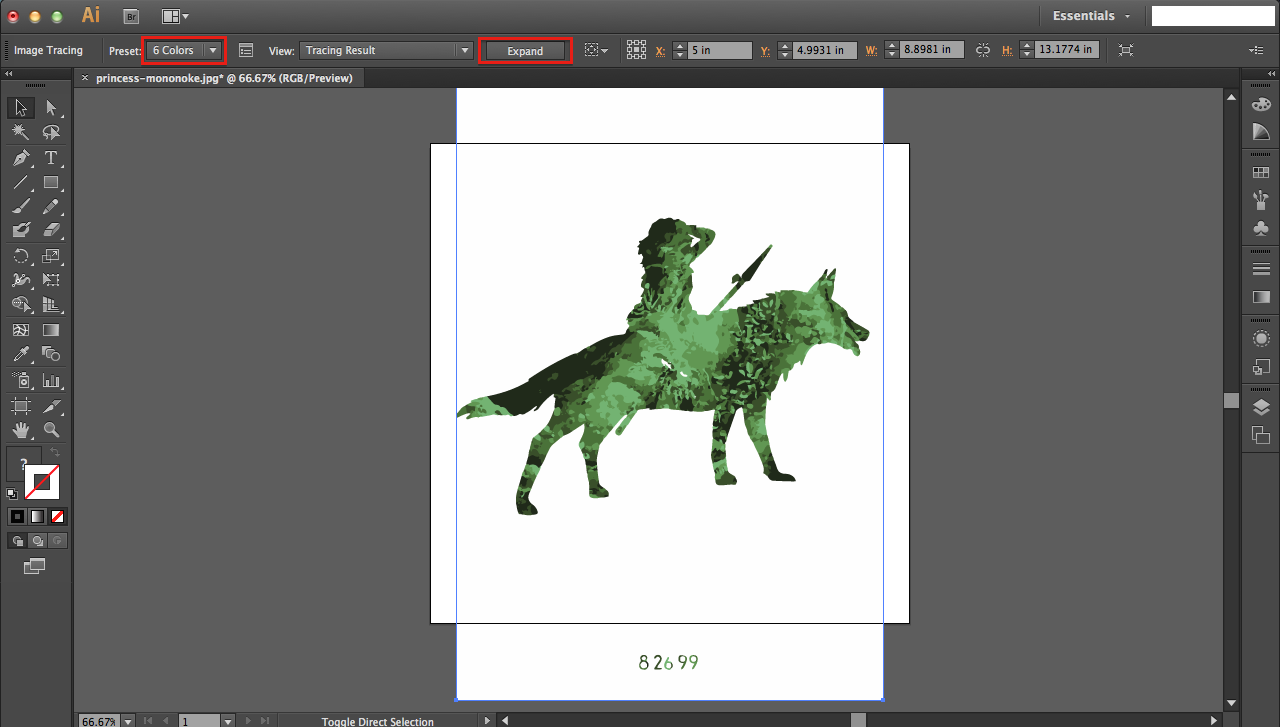The image size is (1280, 727).
Task: Select the Gradient tool in toolbox
Action: 51,330
